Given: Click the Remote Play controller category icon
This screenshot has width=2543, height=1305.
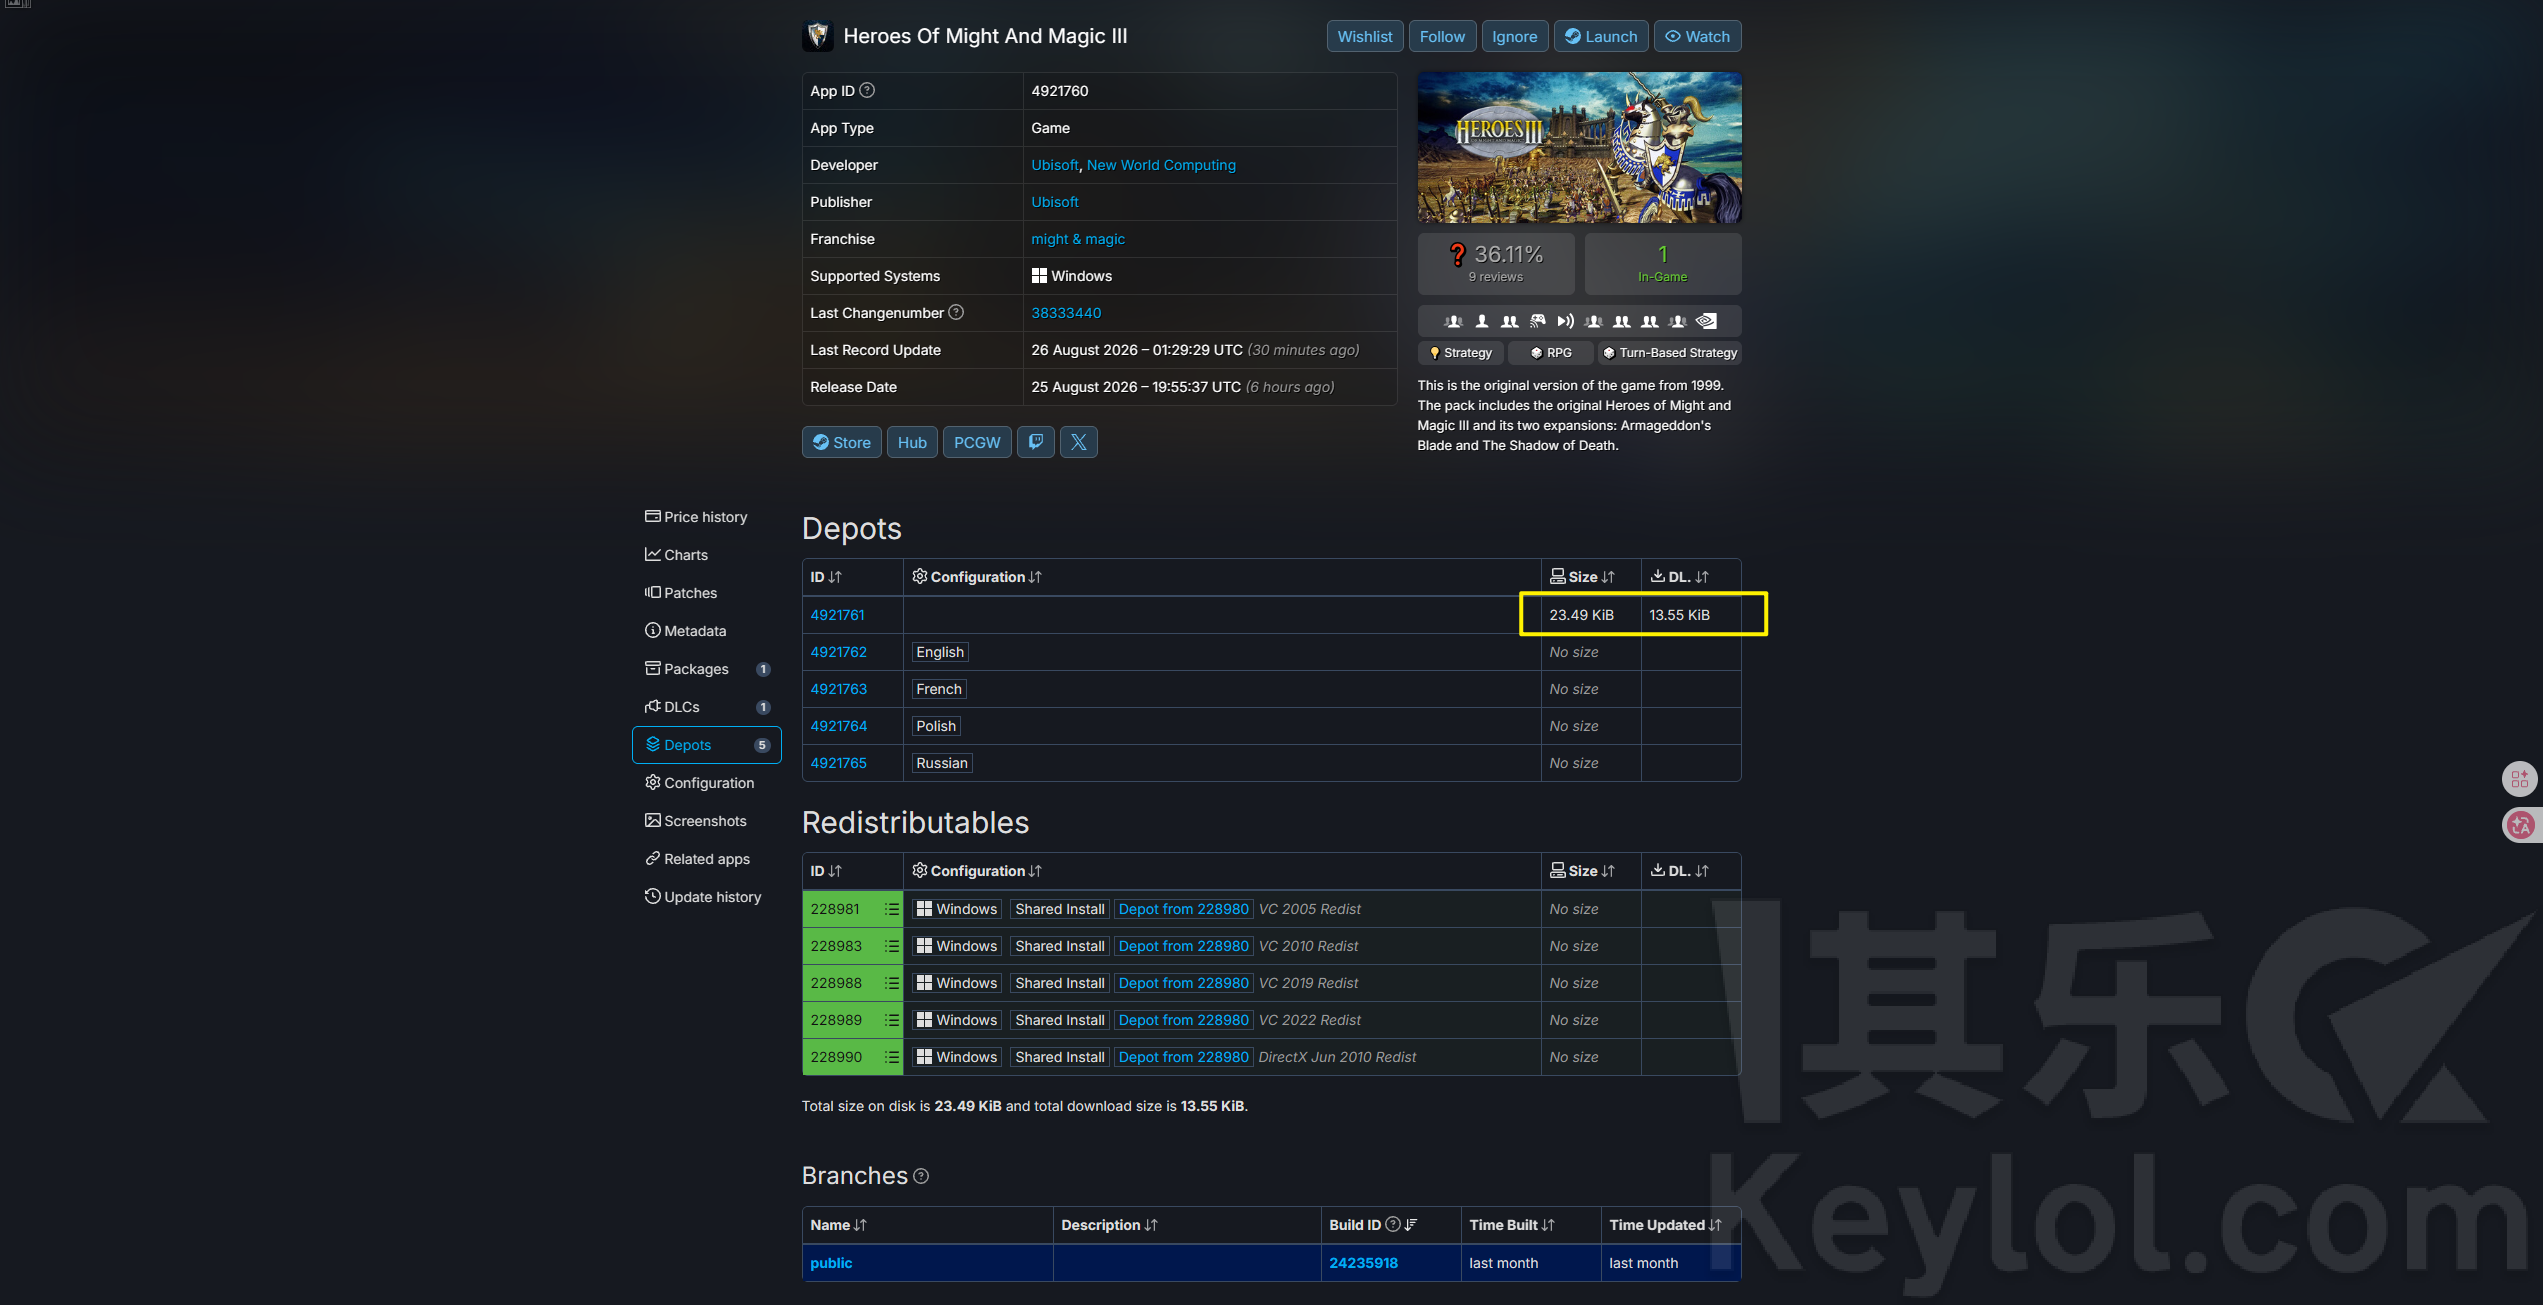Looking at the screenshot, I should [1538, 321].
